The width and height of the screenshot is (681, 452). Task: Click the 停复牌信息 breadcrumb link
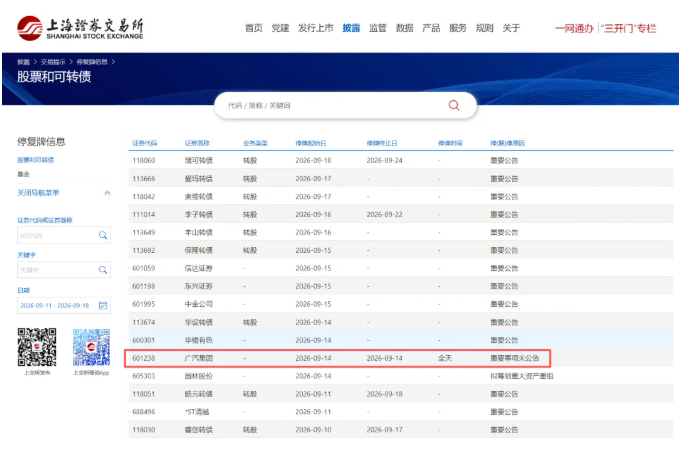pos(92,62)
